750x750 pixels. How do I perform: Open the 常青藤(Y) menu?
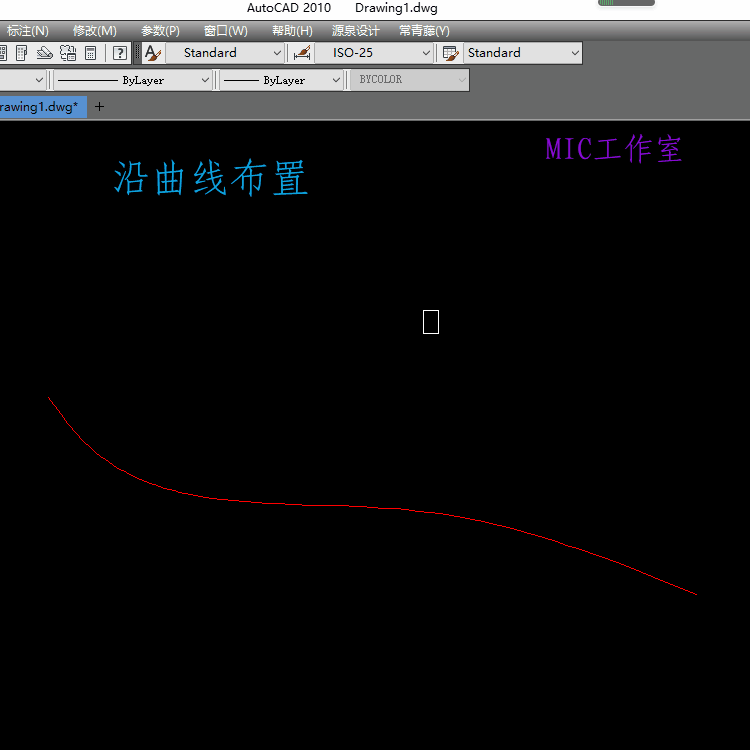pos(424,31)
